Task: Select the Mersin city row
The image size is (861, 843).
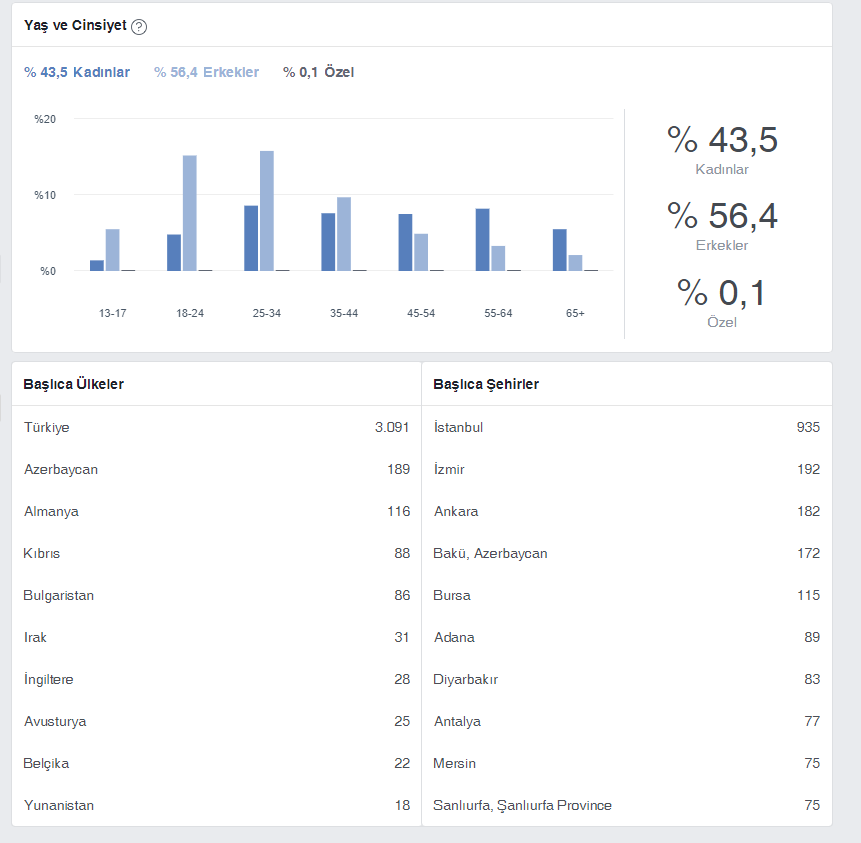Action: pyautogui.click(x=627, y=763)
